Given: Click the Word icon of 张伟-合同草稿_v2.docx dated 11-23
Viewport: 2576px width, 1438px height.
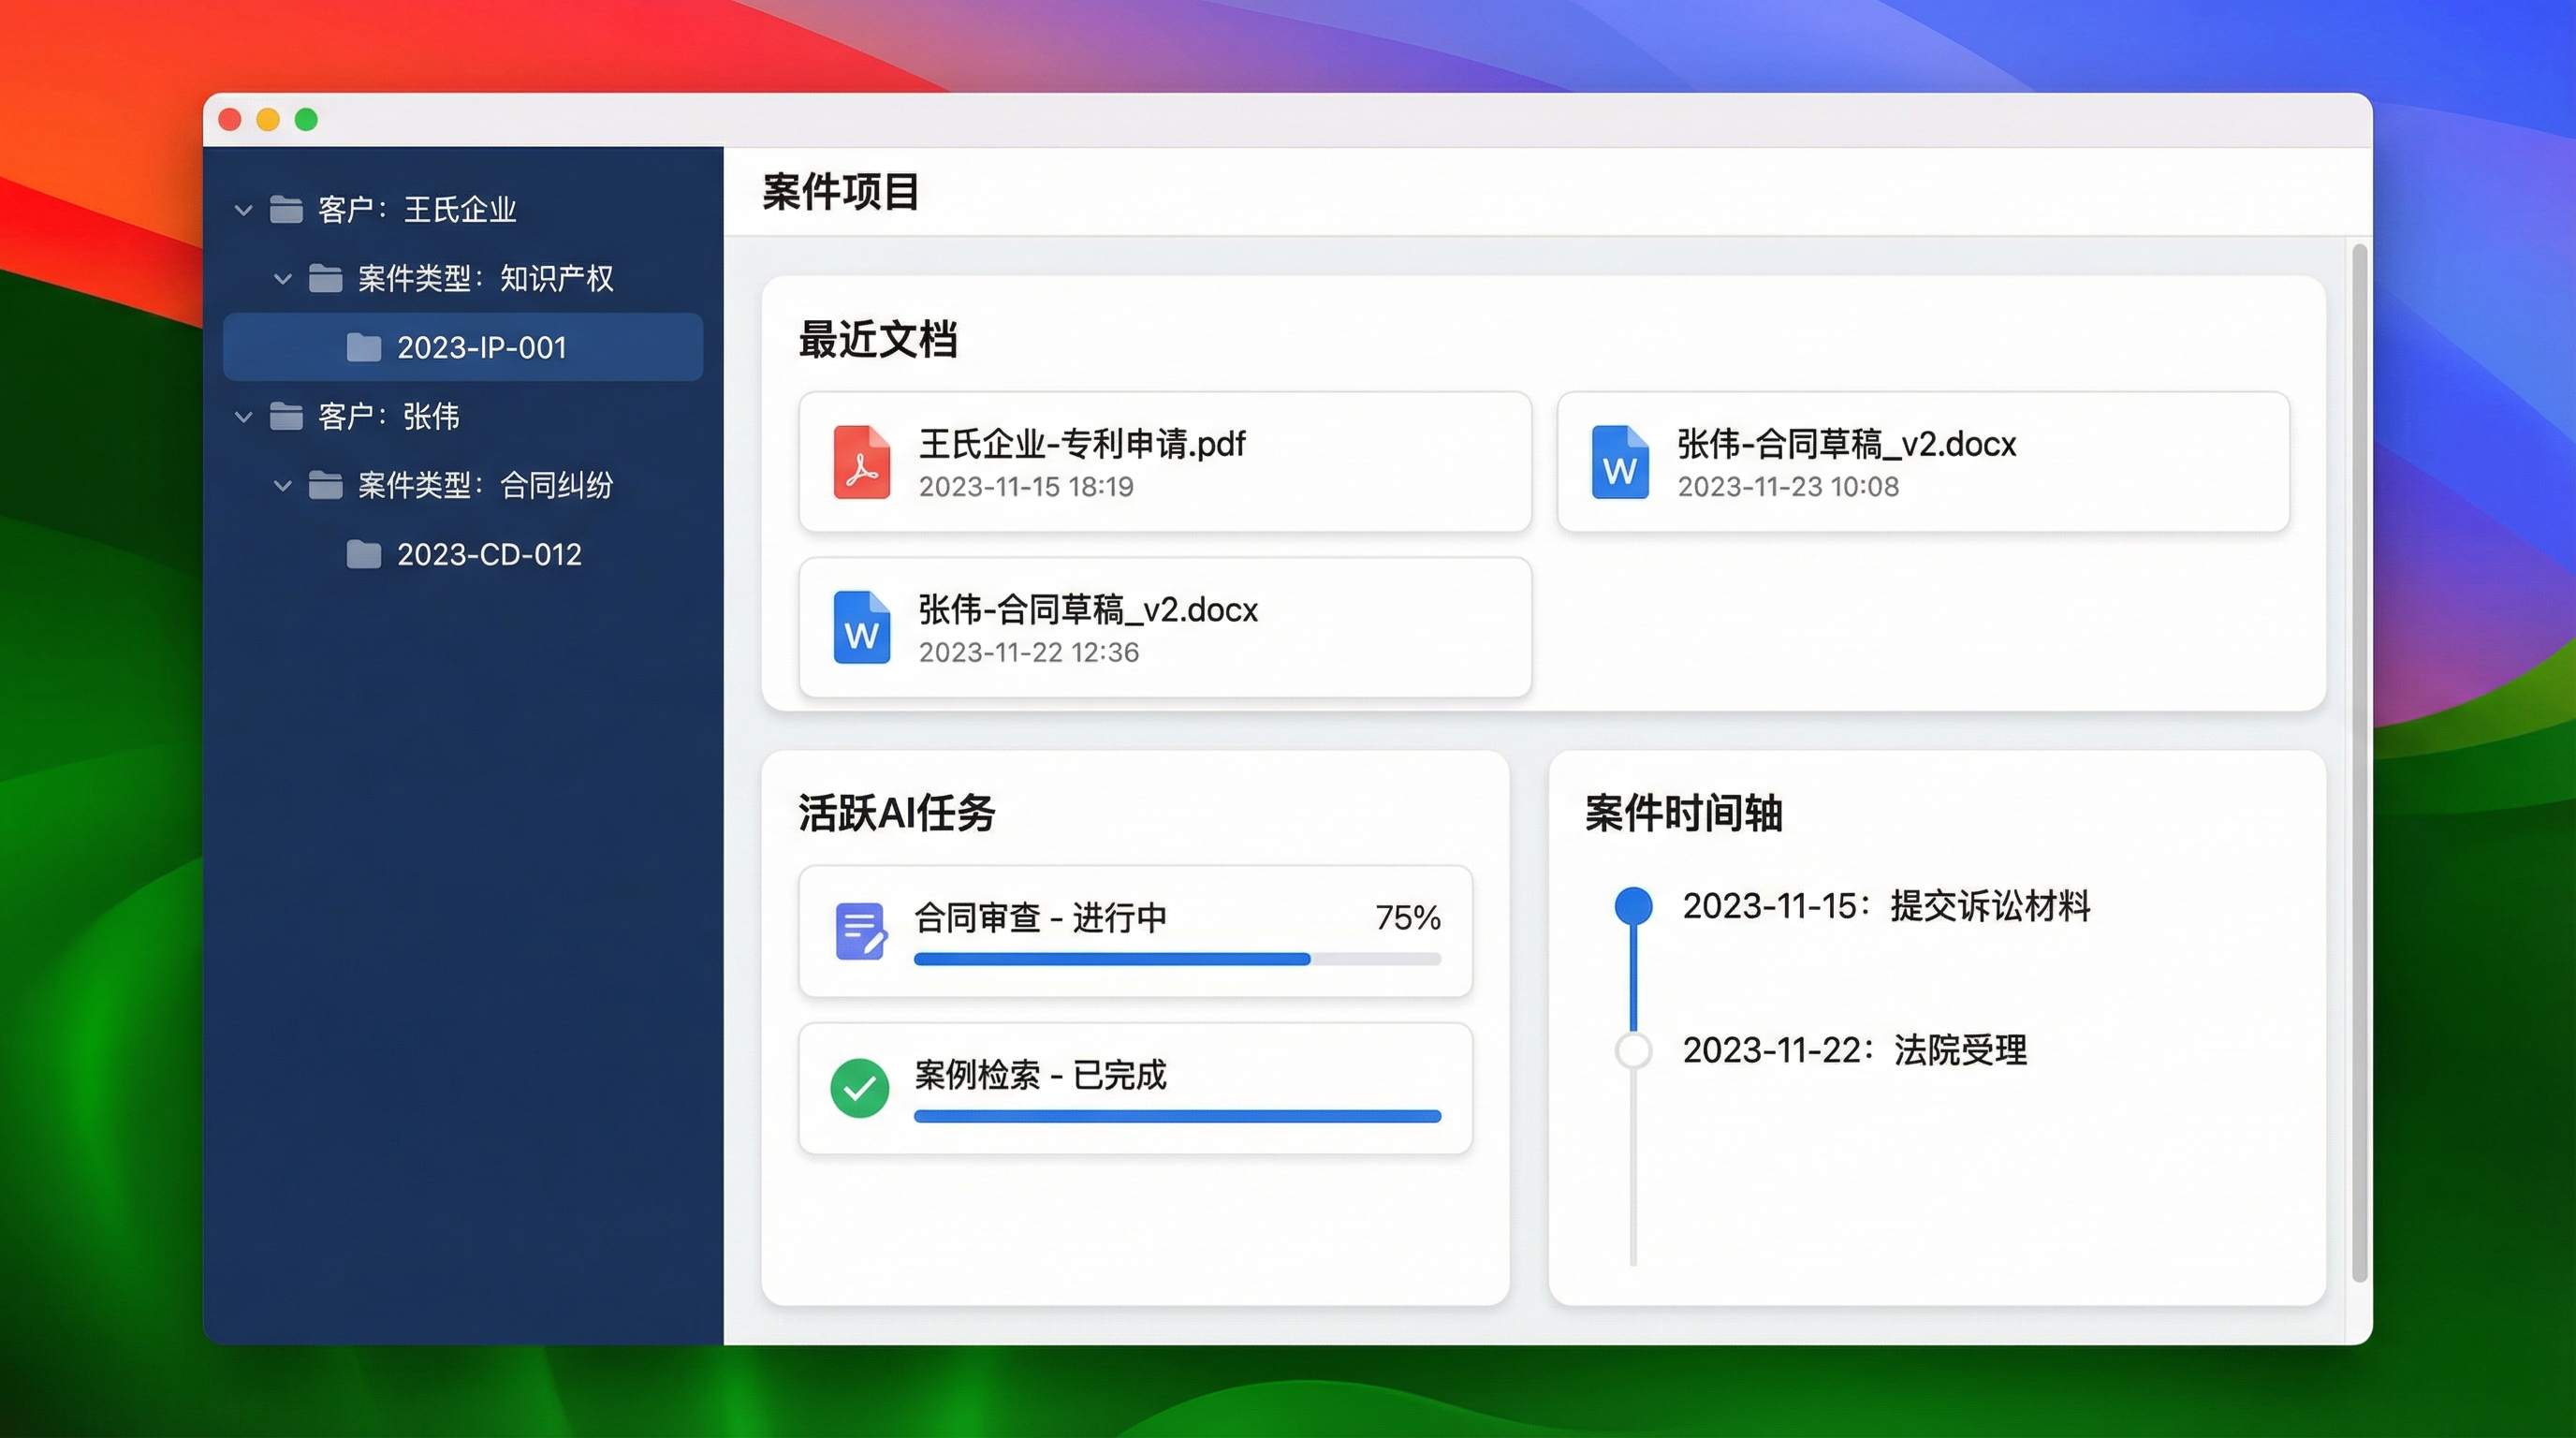Looking at the screenshot, I should pos(1620,462).
